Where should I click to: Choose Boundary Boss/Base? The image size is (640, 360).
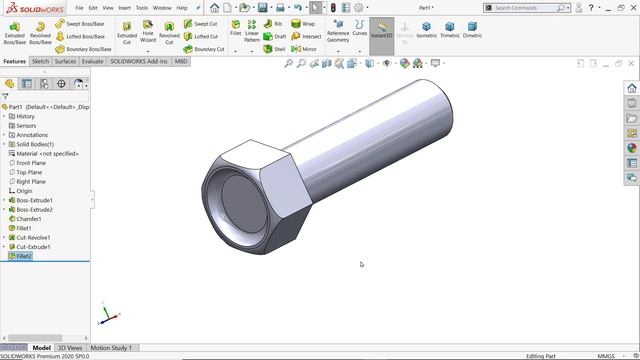(83, 49)
